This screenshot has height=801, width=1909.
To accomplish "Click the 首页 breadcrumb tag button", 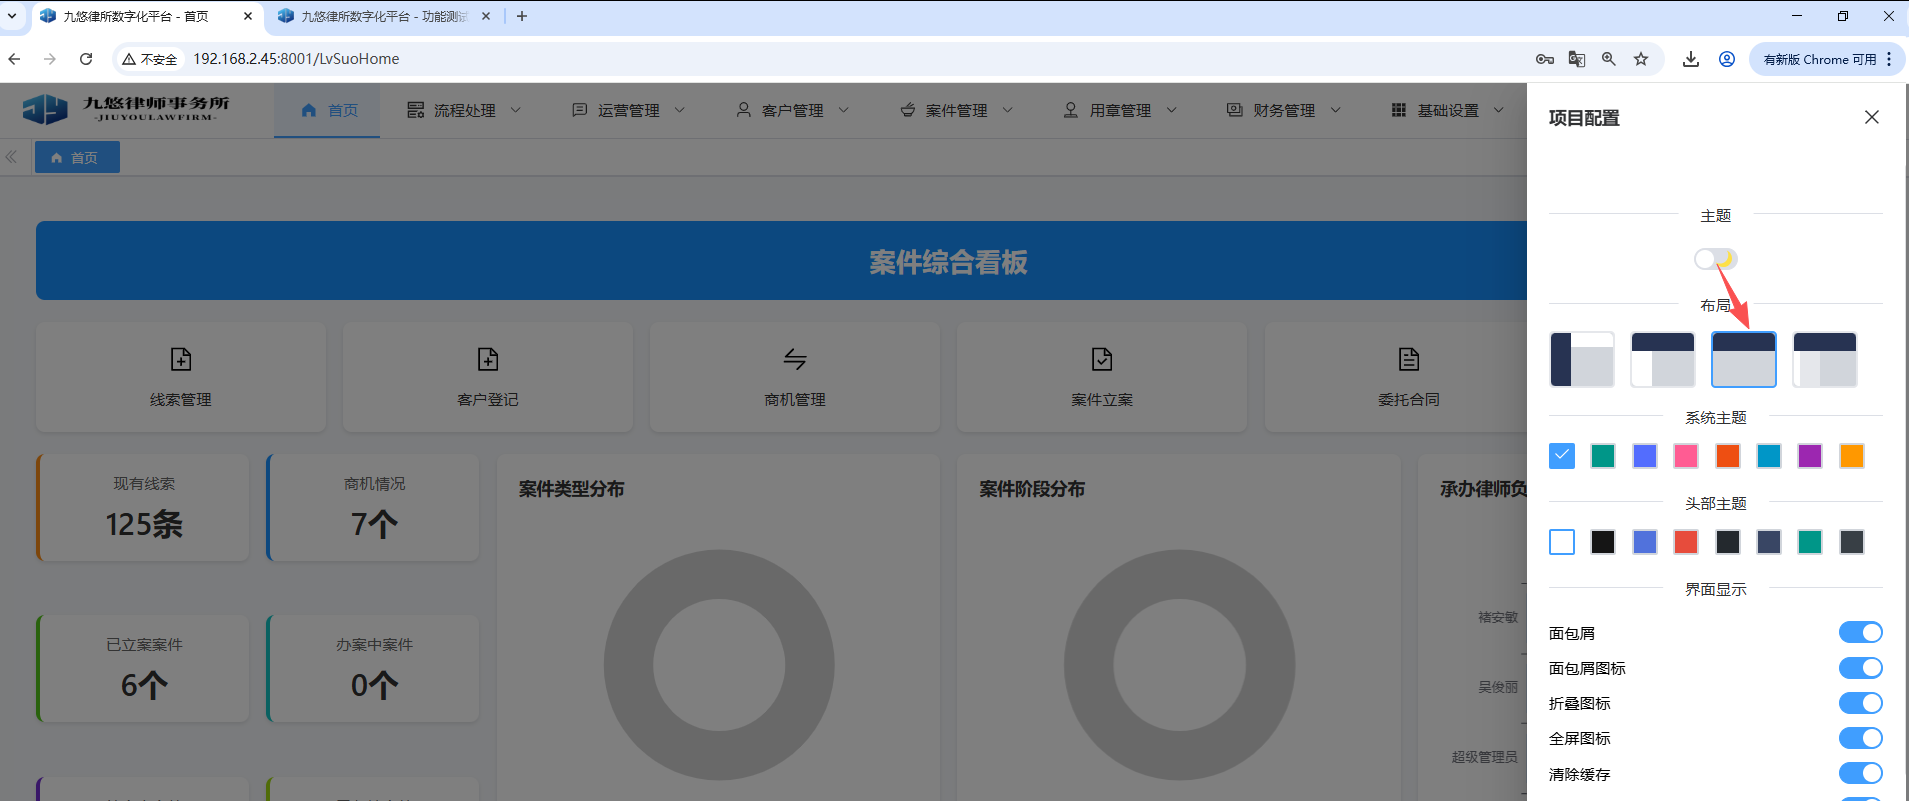I will [77, 157].
